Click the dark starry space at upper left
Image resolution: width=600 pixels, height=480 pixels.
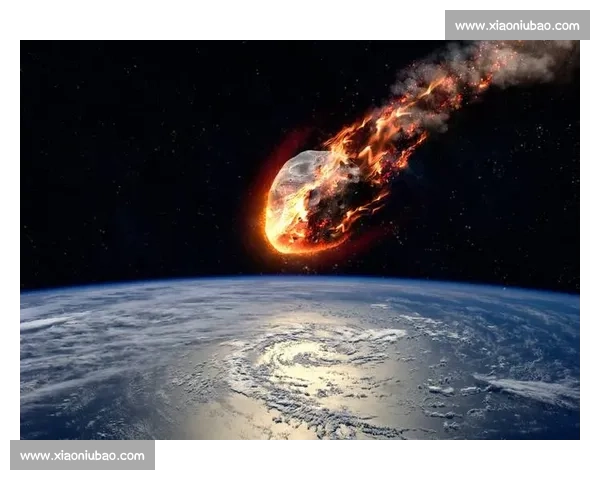click(100, 100)
